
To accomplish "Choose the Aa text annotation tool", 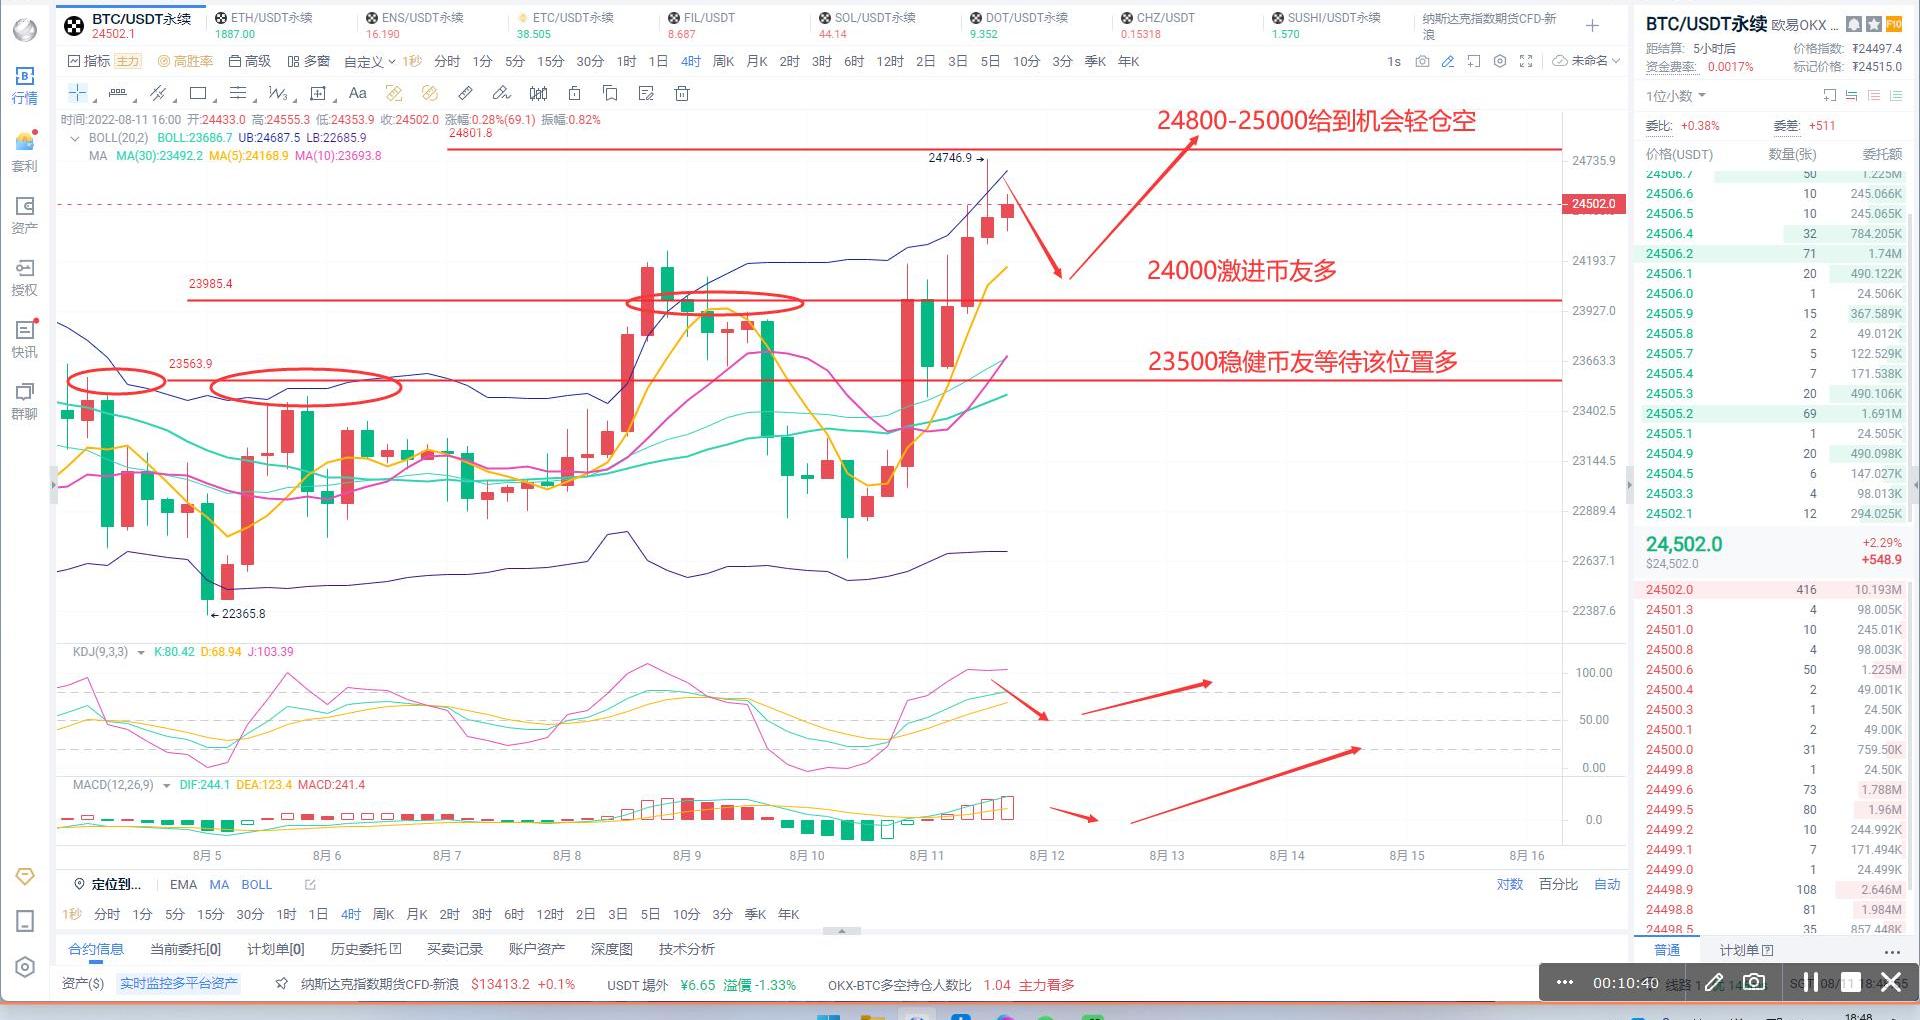I will pyautogui.click(x=357, y=94).
